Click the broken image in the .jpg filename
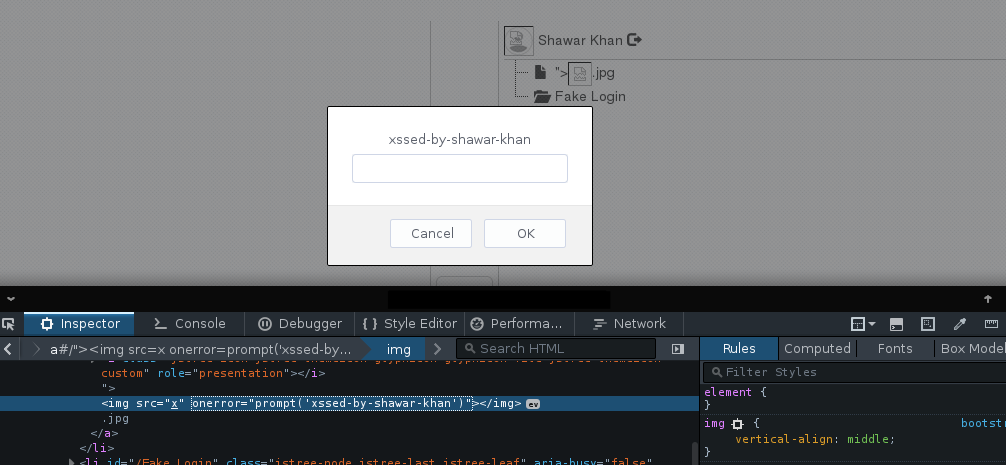Screen dimensions: 1006x465 pyautogui.click(x=579, y=74)
